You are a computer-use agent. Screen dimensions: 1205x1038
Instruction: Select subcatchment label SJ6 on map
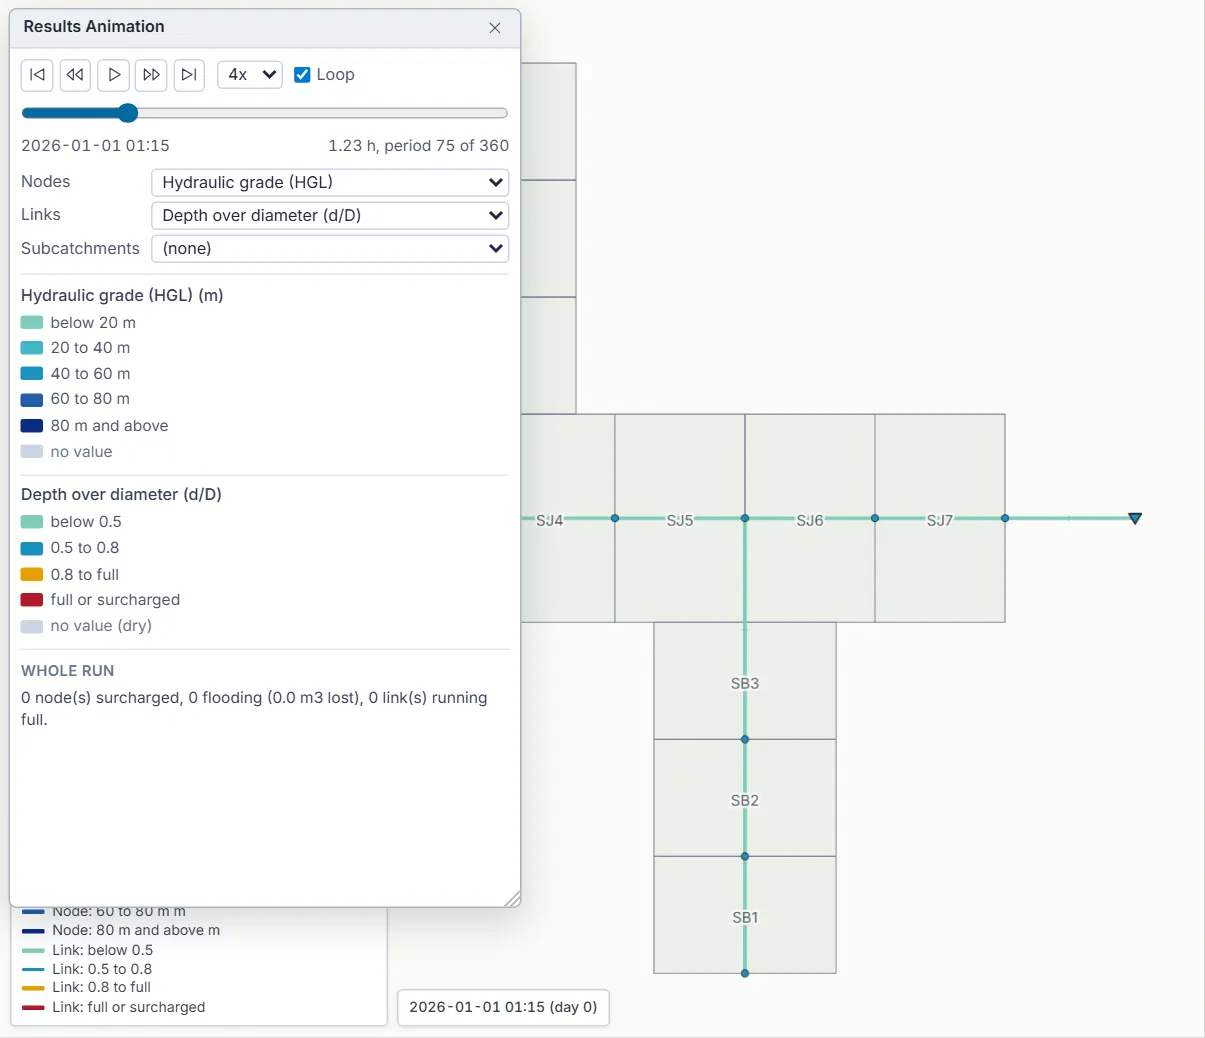click(x=810, y=520)
